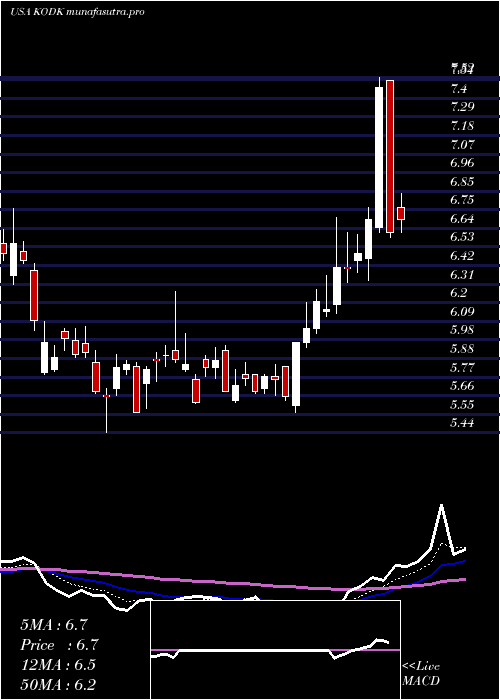Click the <<Live MACD label
500x700 pixels.
[421, 674]
